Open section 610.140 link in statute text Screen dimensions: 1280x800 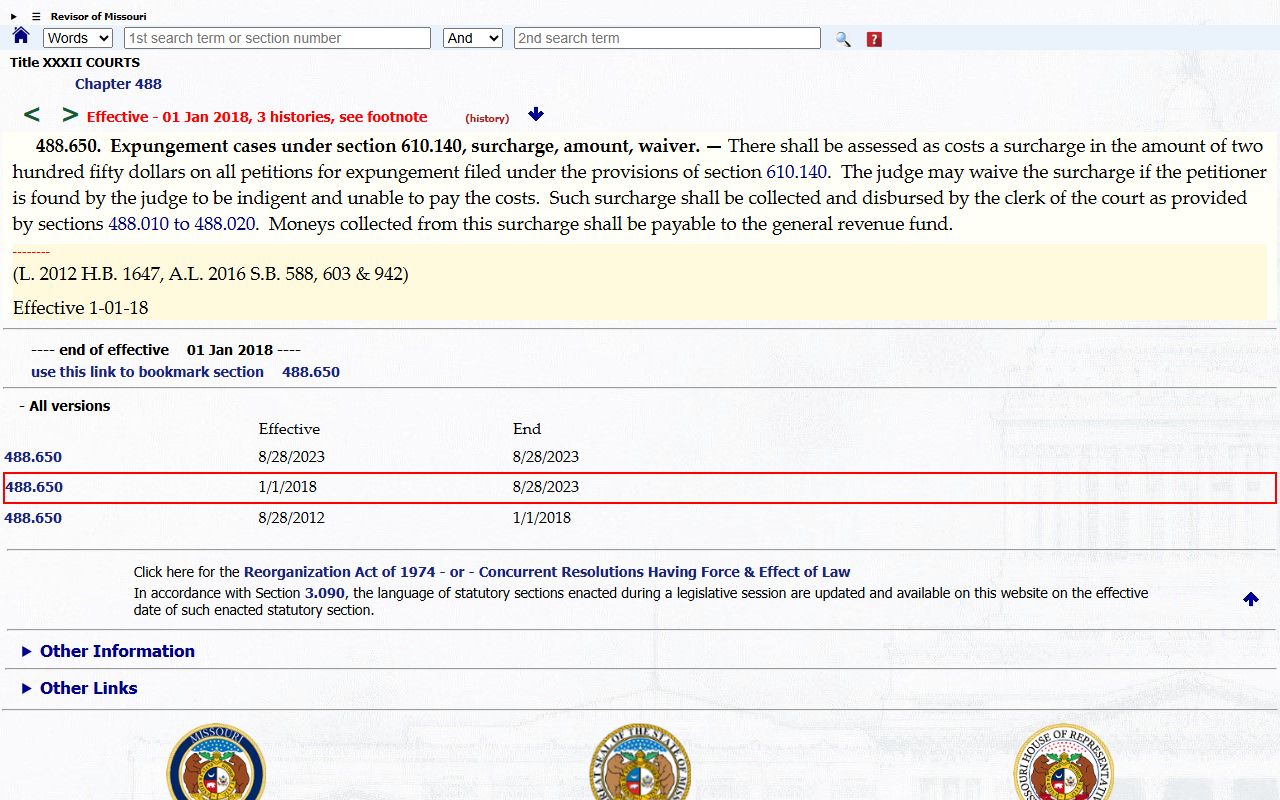point(797,172)
